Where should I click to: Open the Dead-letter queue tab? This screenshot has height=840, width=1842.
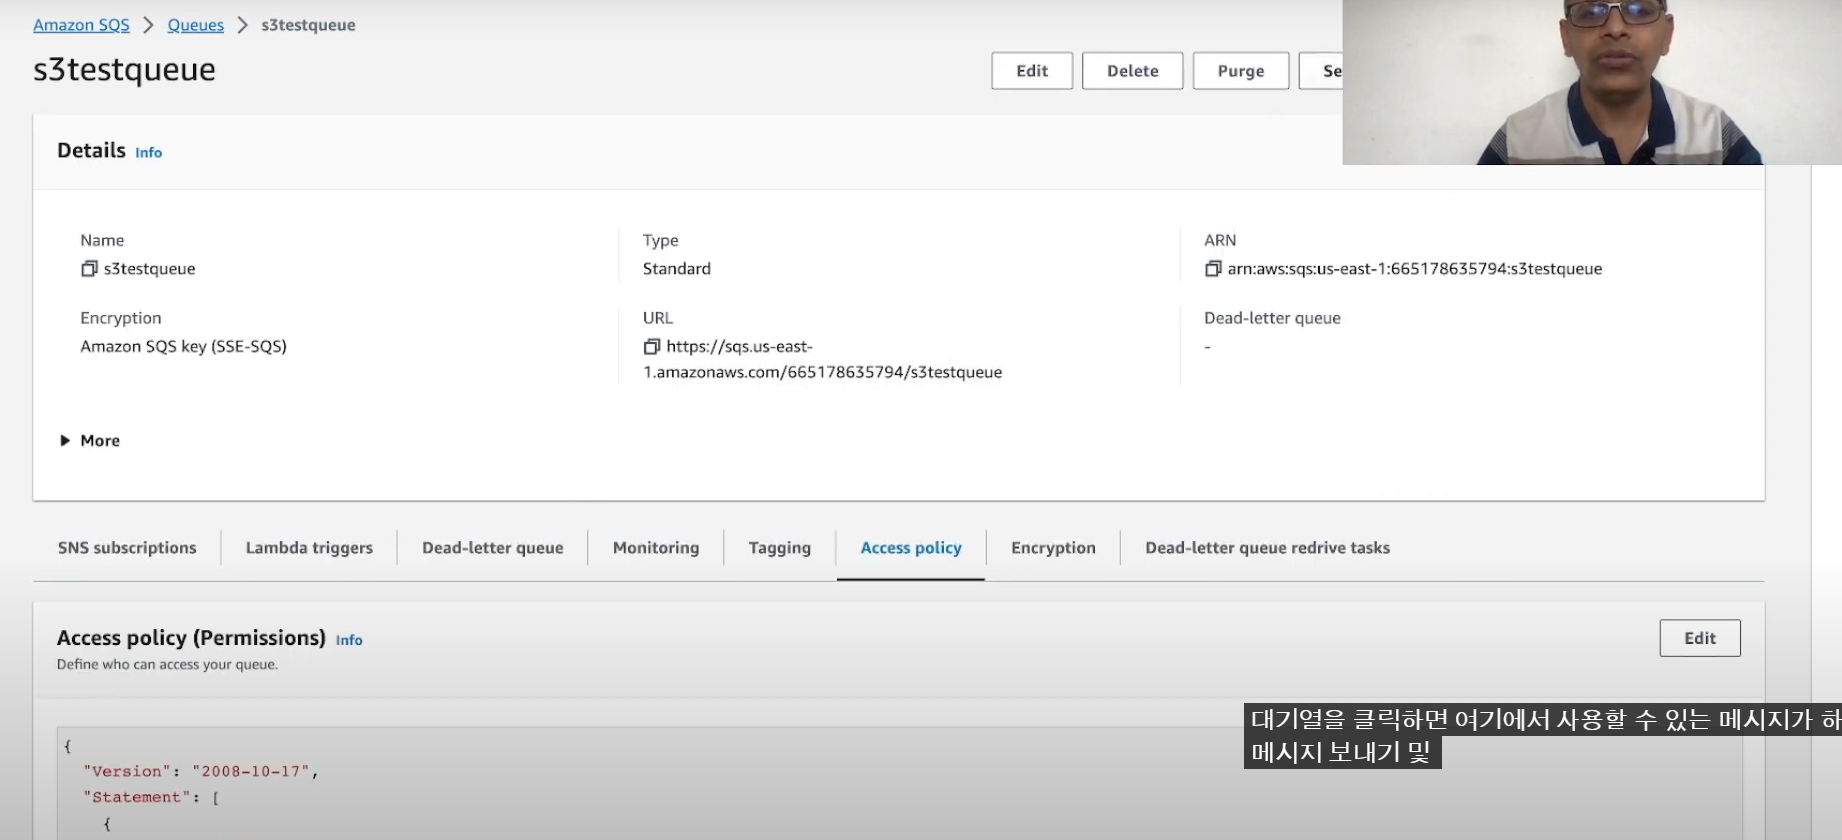click(x=492, y=548)
